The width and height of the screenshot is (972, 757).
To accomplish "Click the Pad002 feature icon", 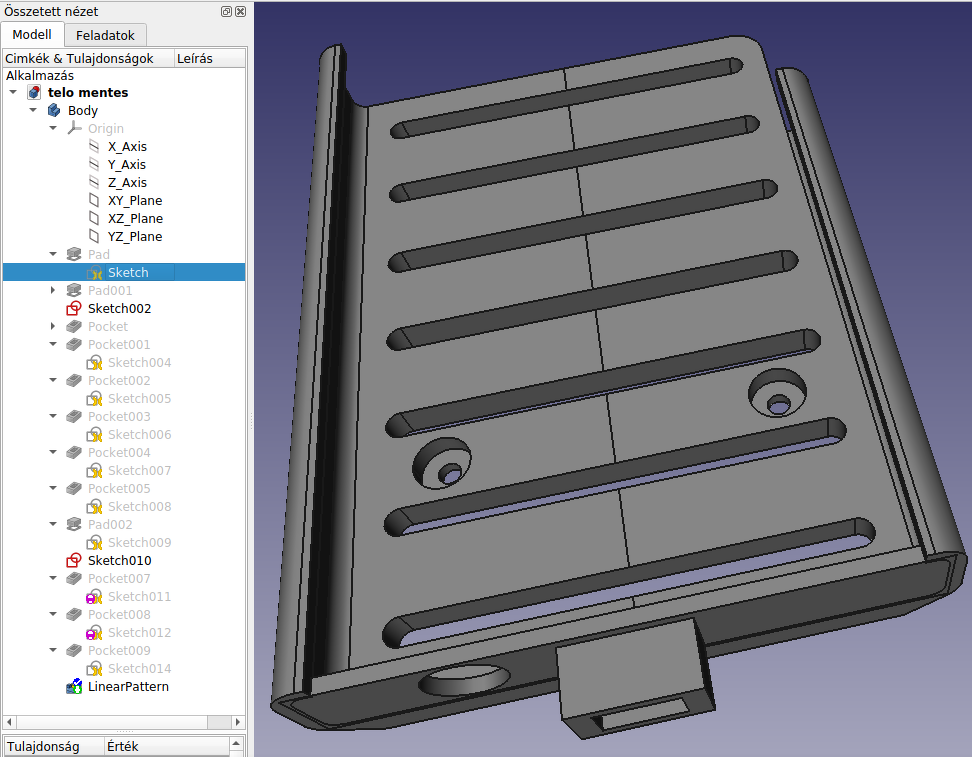I will pos(74,525).
